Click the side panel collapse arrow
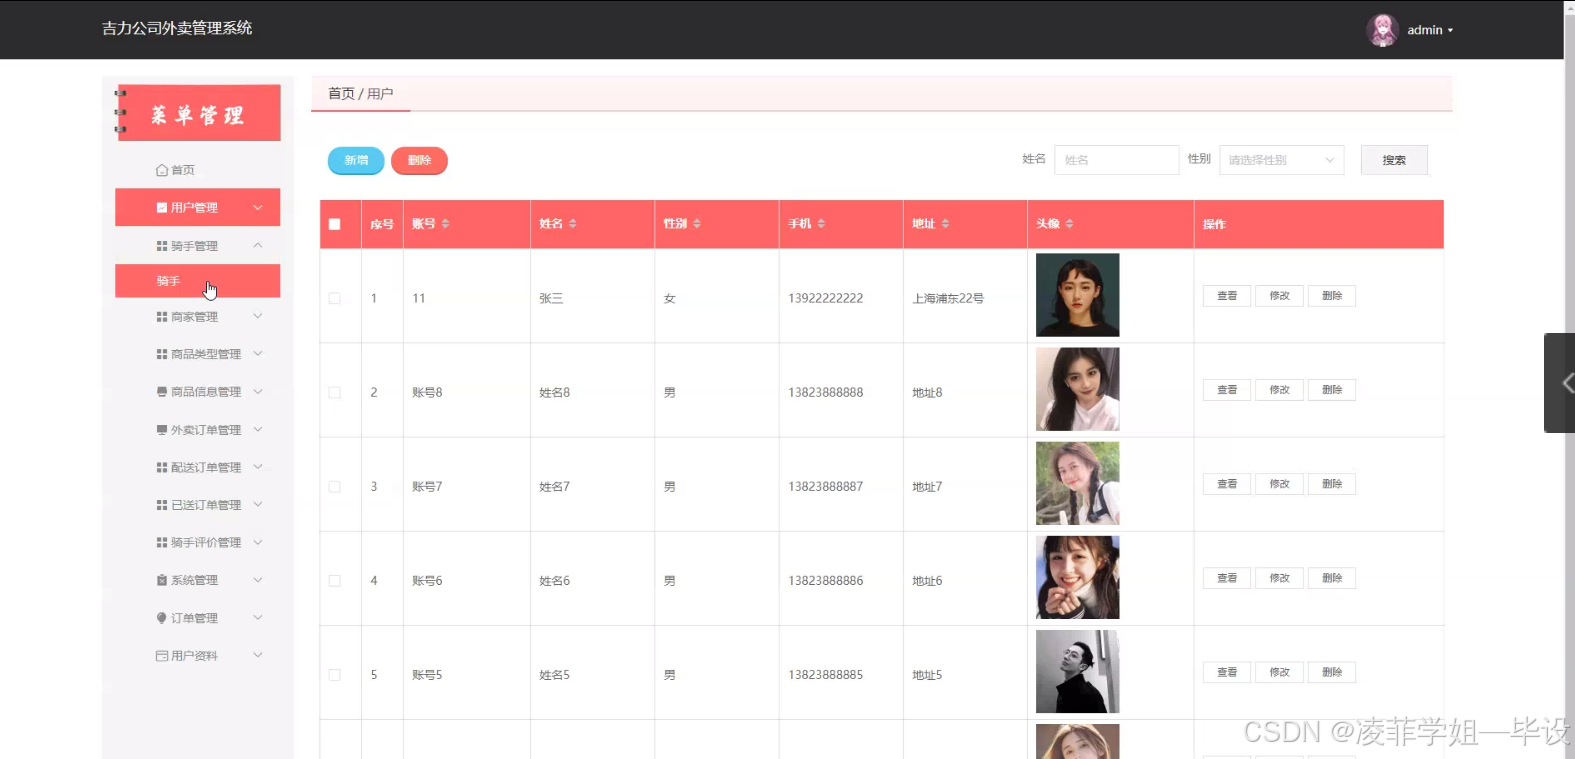The width and height of the screenshot is (1575, 759). 1560,383
